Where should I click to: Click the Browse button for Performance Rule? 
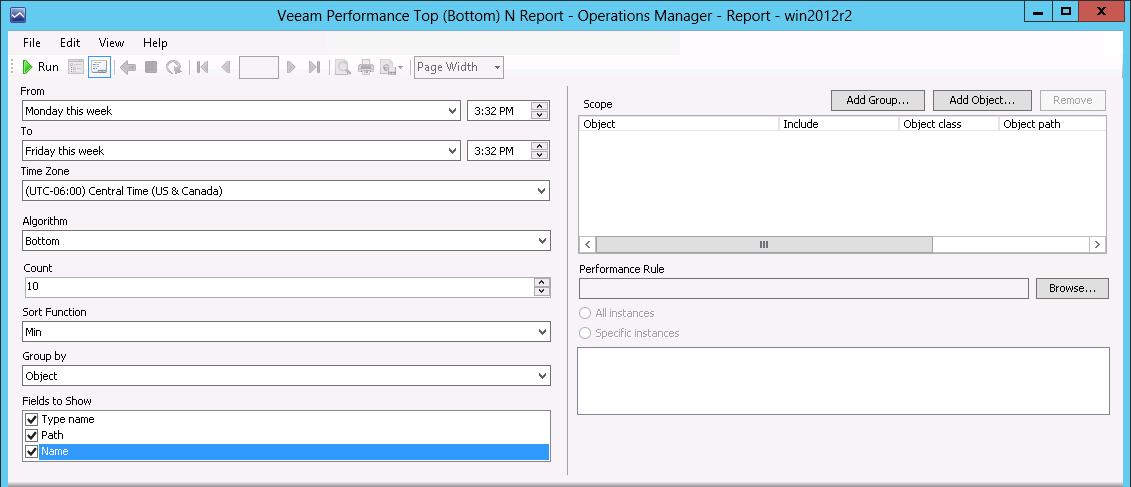[1073, 288]
